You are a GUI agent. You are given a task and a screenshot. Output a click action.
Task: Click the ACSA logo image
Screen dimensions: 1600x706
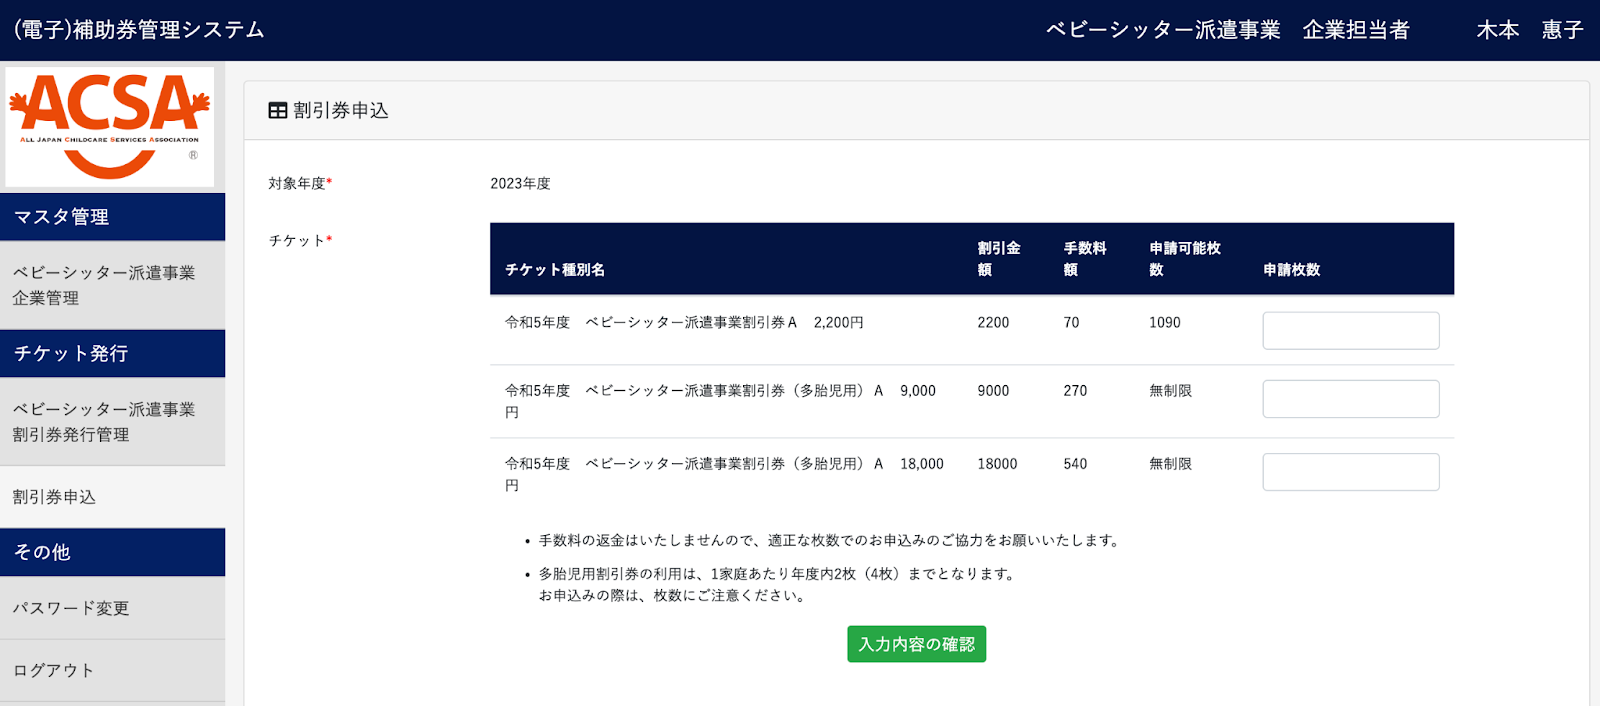(110, 126)
